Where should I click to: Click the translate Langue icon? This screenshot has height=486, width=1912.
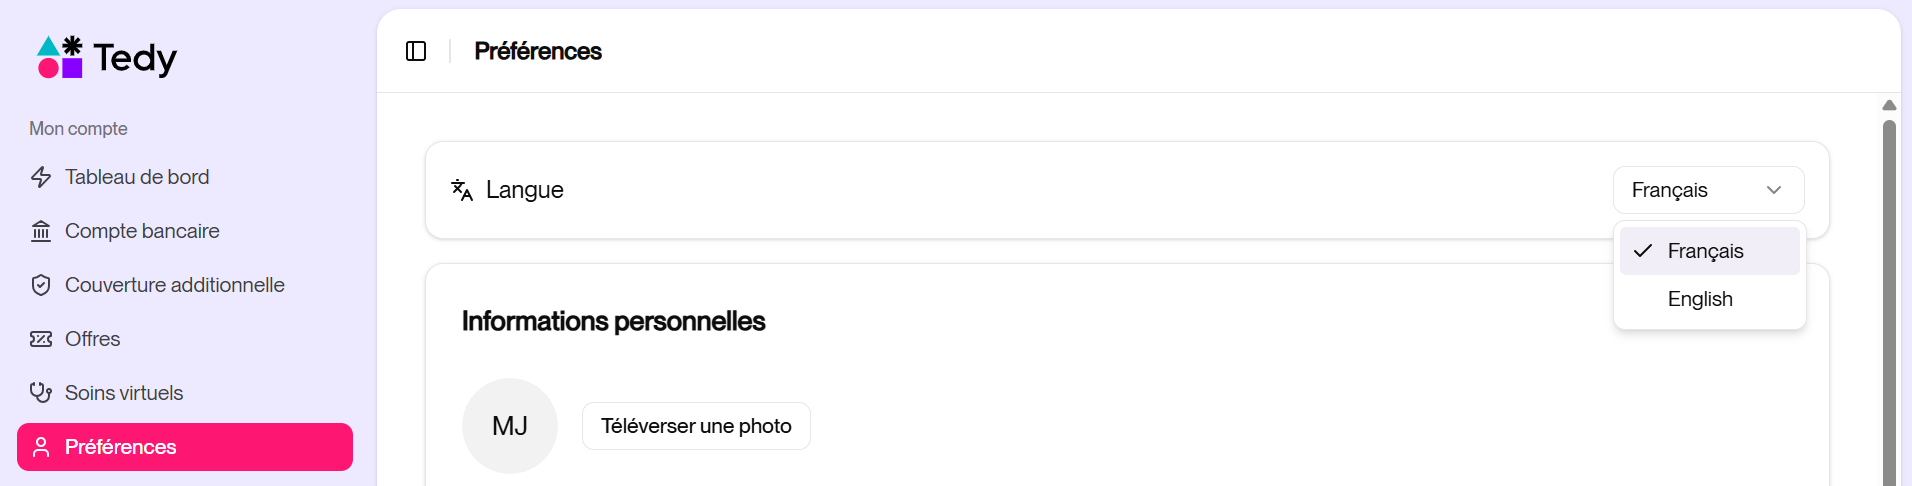coord(462,190)
